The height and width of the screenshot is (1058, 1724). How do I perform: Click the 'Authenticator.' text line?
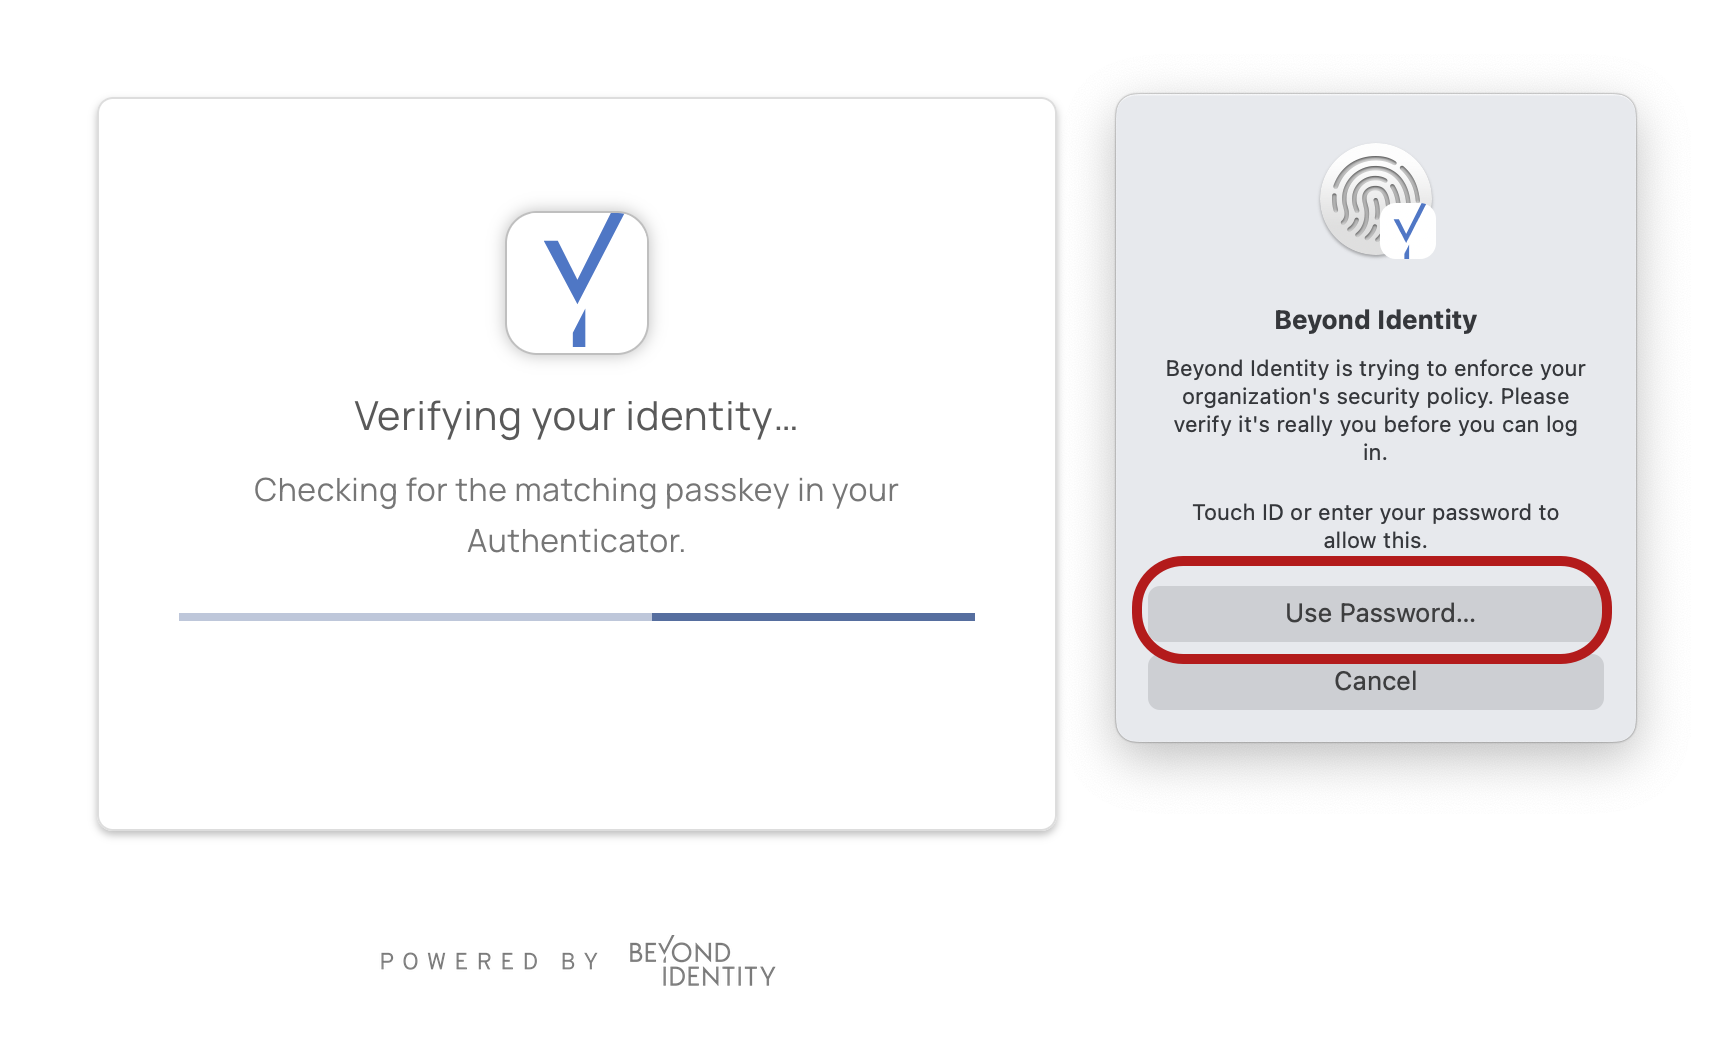pyautogui.click(x=576, y=541)
